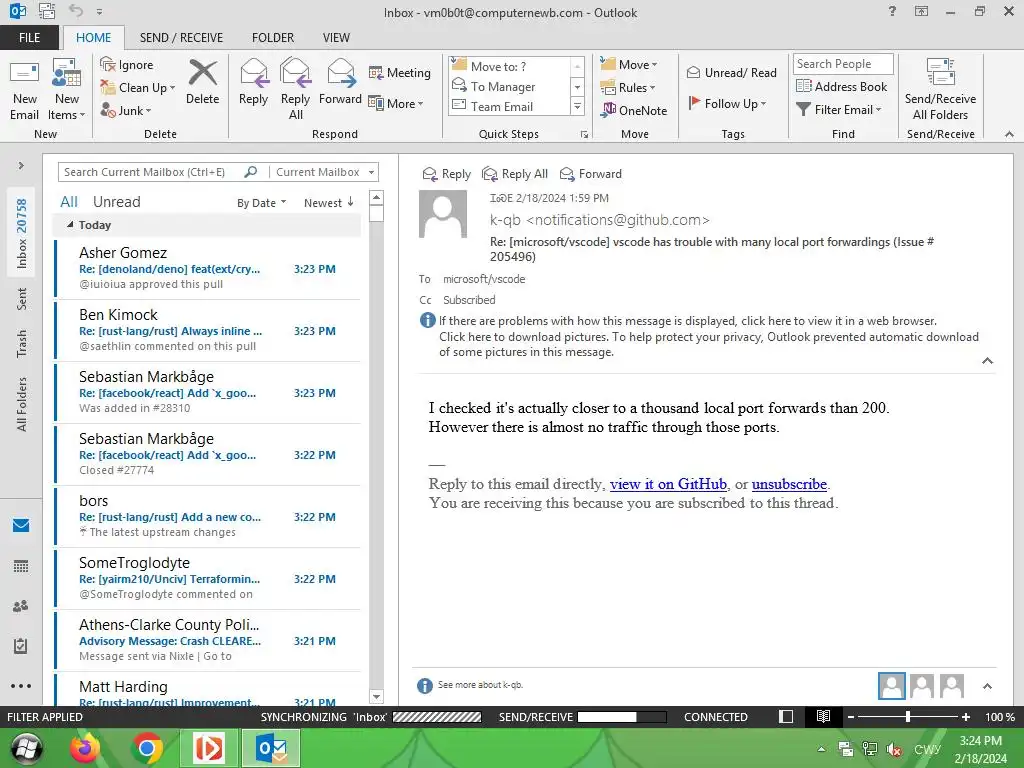This screenshot has width=1024, height=768.
Task: Open More respond actions dropdown
Action: pos(396,103)
